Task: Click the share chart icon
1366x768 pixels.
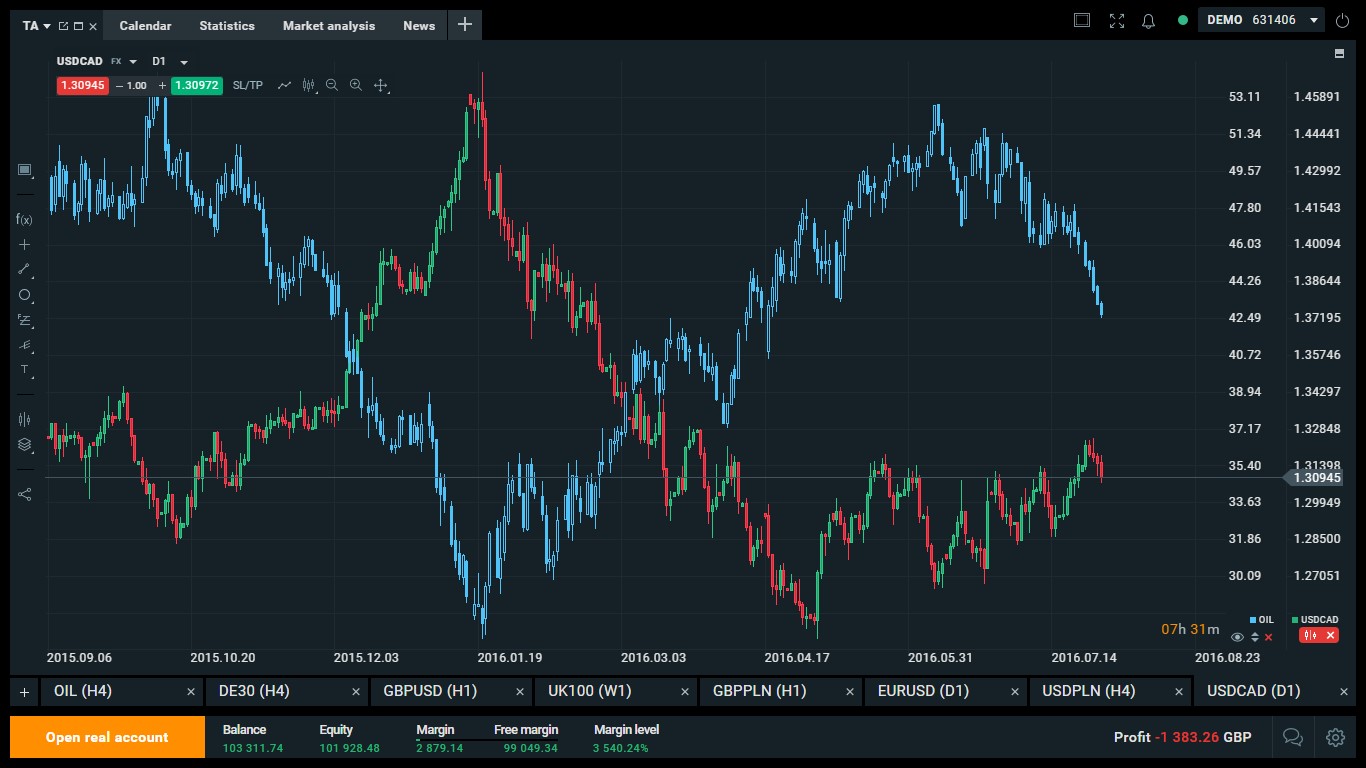Action: pyautogui.click(x=25, y=494)
